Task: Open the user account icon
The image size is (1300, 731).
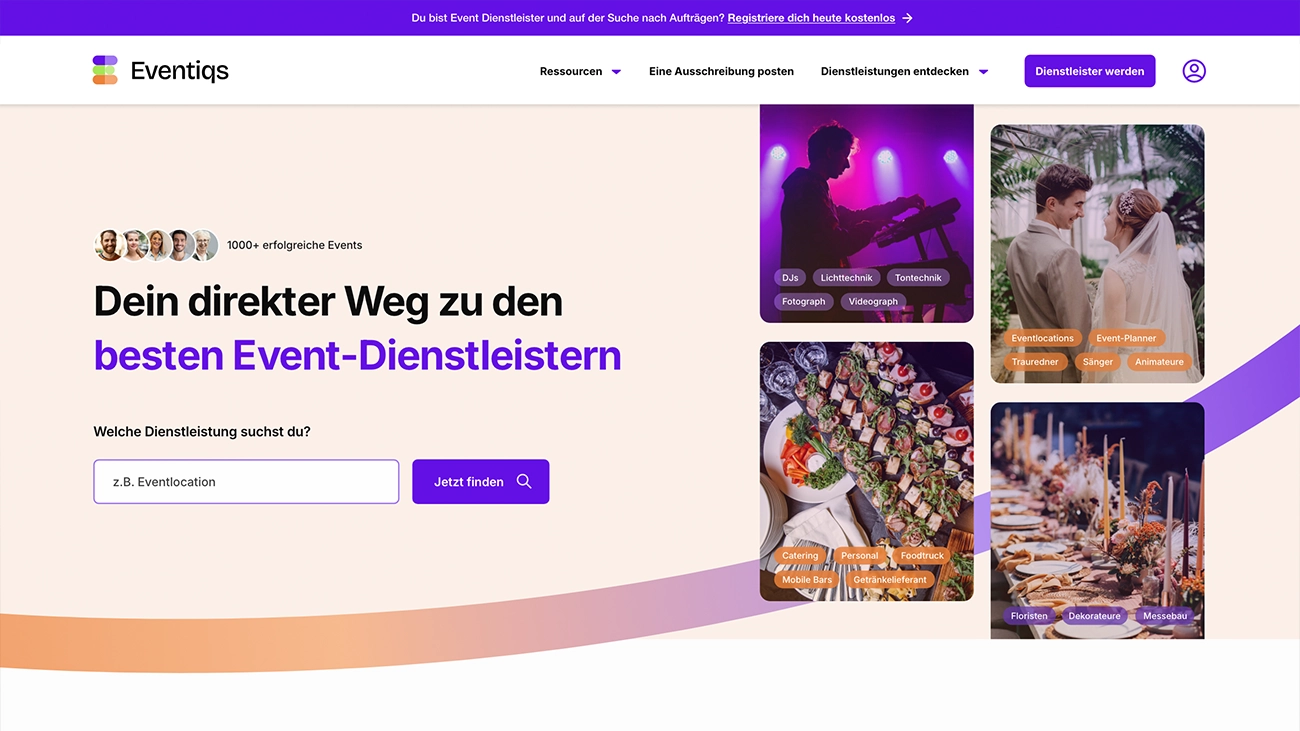Action: [x=1194, y=70]
